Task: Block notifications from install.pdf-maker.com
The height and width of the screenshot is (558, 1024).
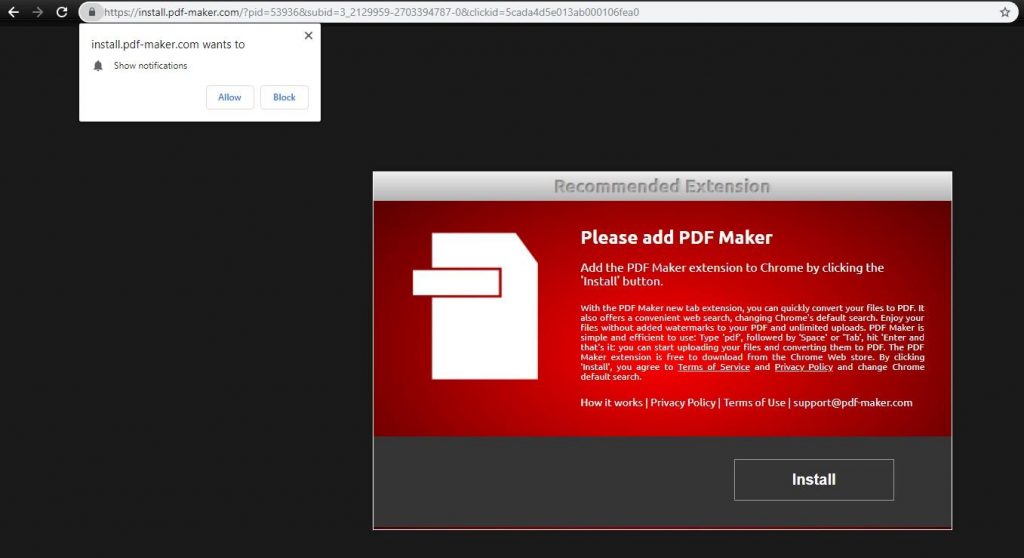Action: coord(284,97)
